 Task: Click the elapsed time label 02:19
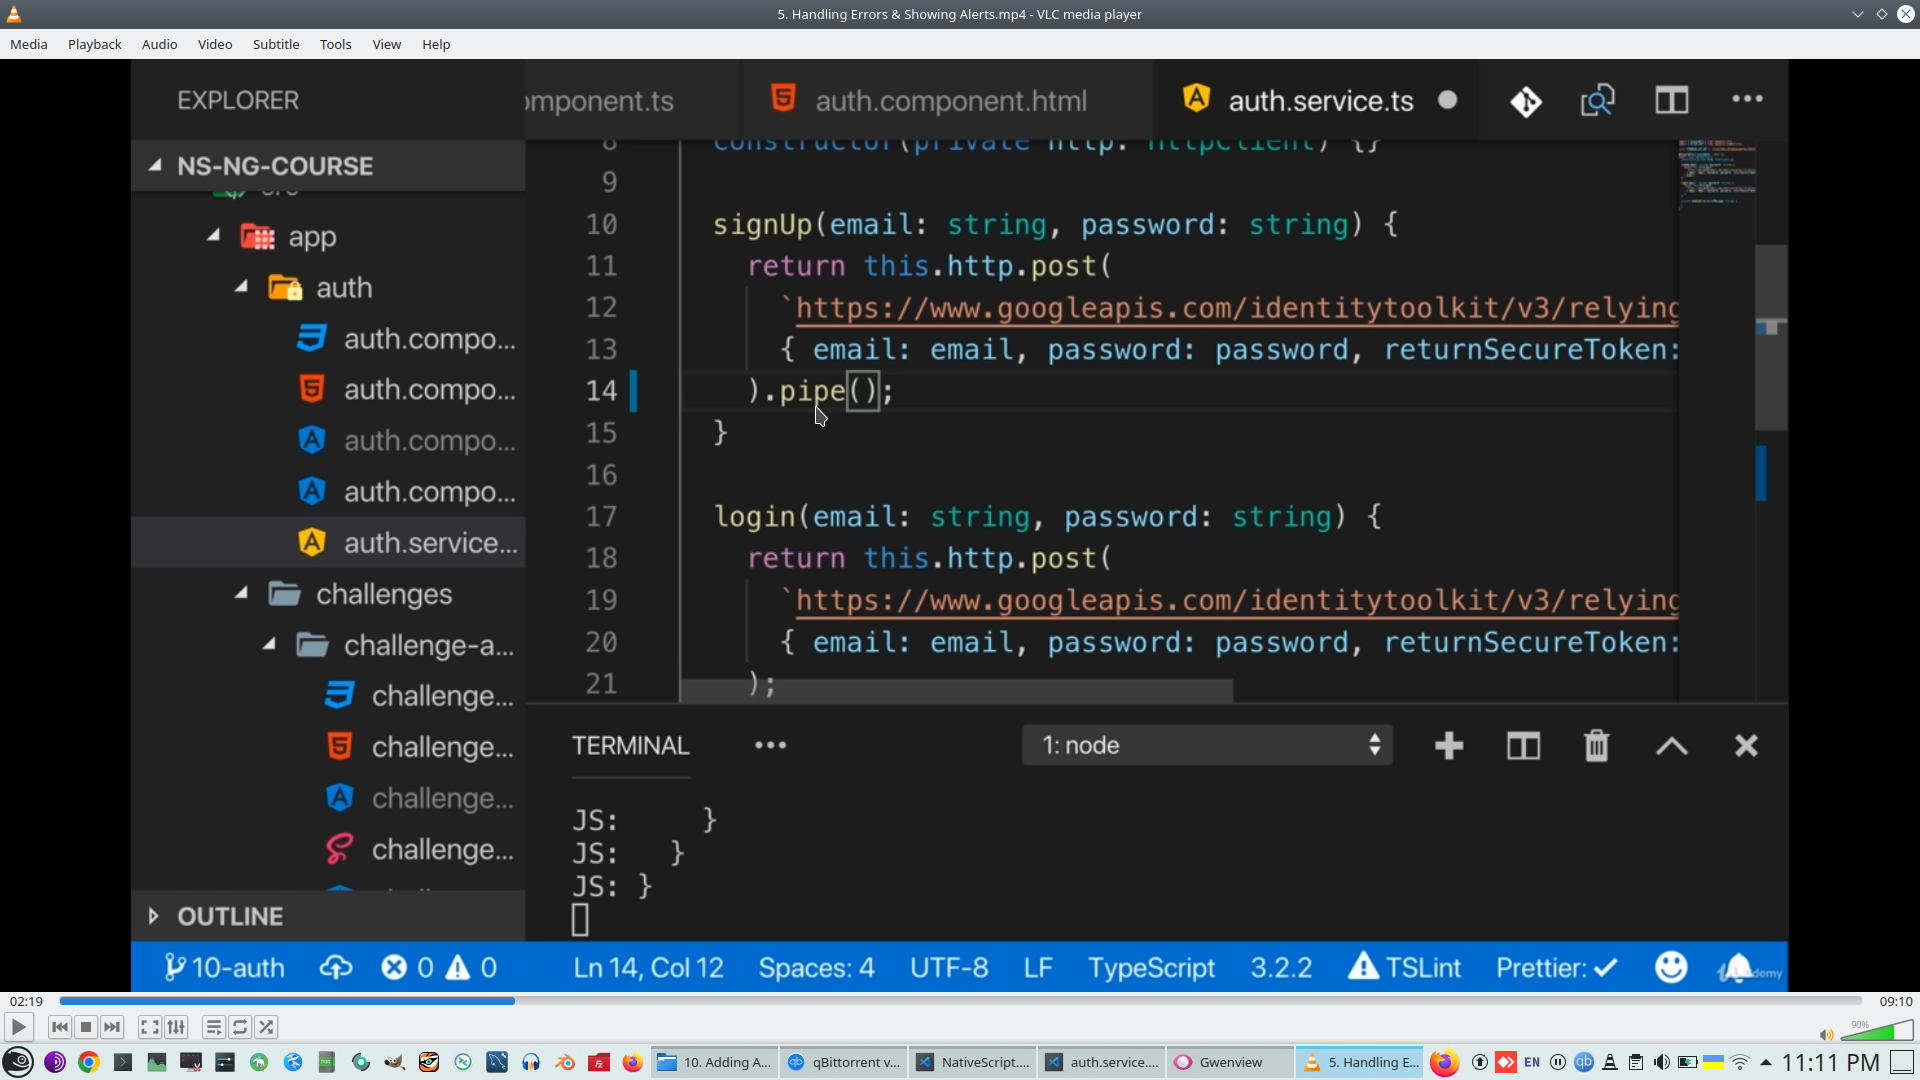27,1001
